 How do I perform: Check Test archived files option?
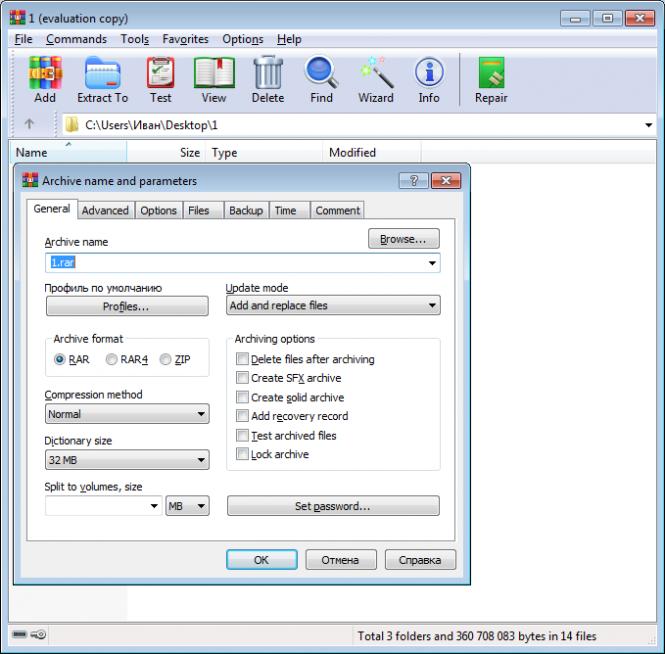pos(242,435)
